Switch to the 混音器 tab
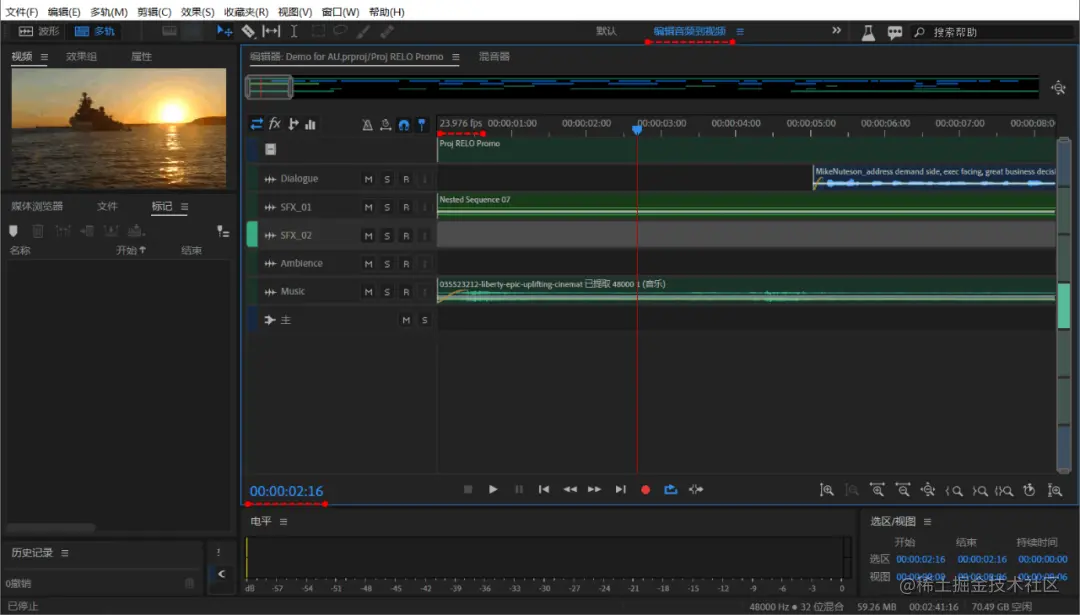Screen dimensions: 1080x615 point(495,57)
